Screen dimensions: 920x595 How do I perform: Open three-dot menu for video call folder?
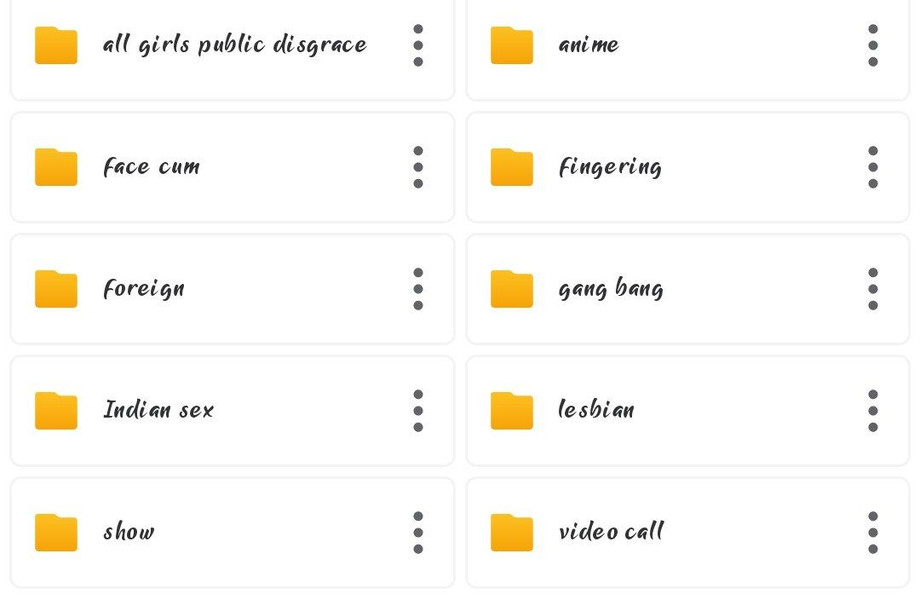click(x=873, y=532)
